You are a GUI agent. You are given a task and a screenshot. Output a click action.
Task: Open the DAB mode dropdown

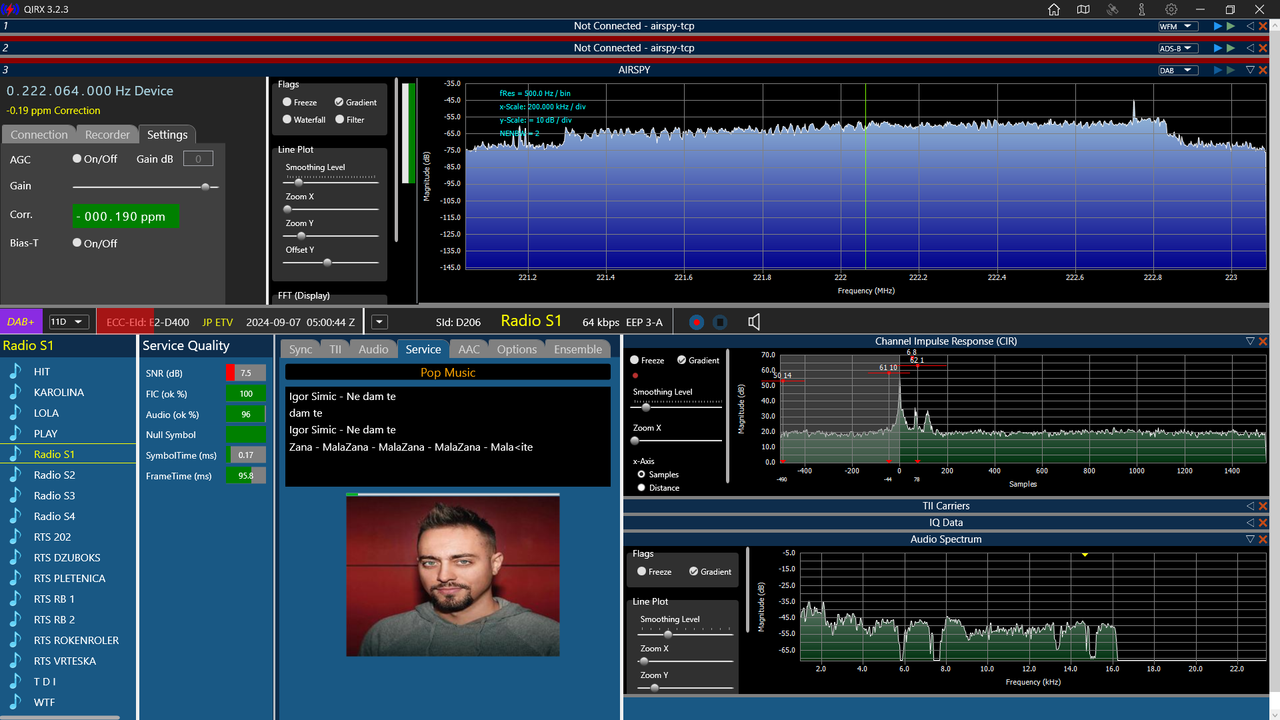click(x=1177, y=70)
